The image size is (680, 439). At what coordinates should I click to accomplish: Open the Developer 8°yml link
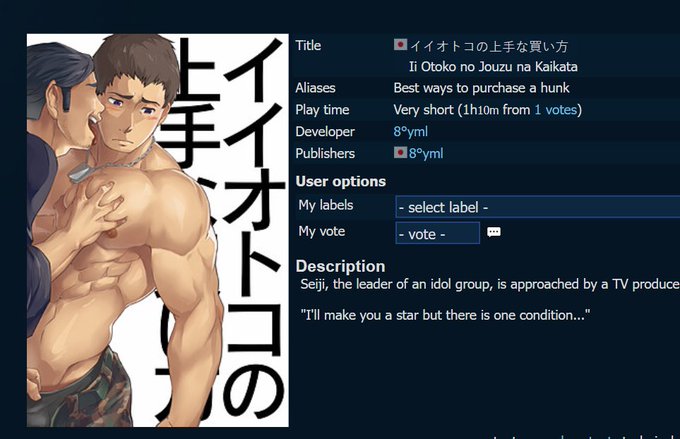point(410,131)
